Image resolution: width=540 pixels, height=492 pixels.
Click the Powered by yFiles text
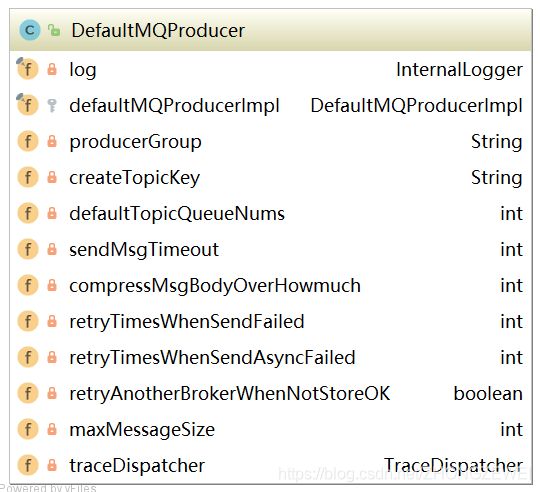point(48,488)
